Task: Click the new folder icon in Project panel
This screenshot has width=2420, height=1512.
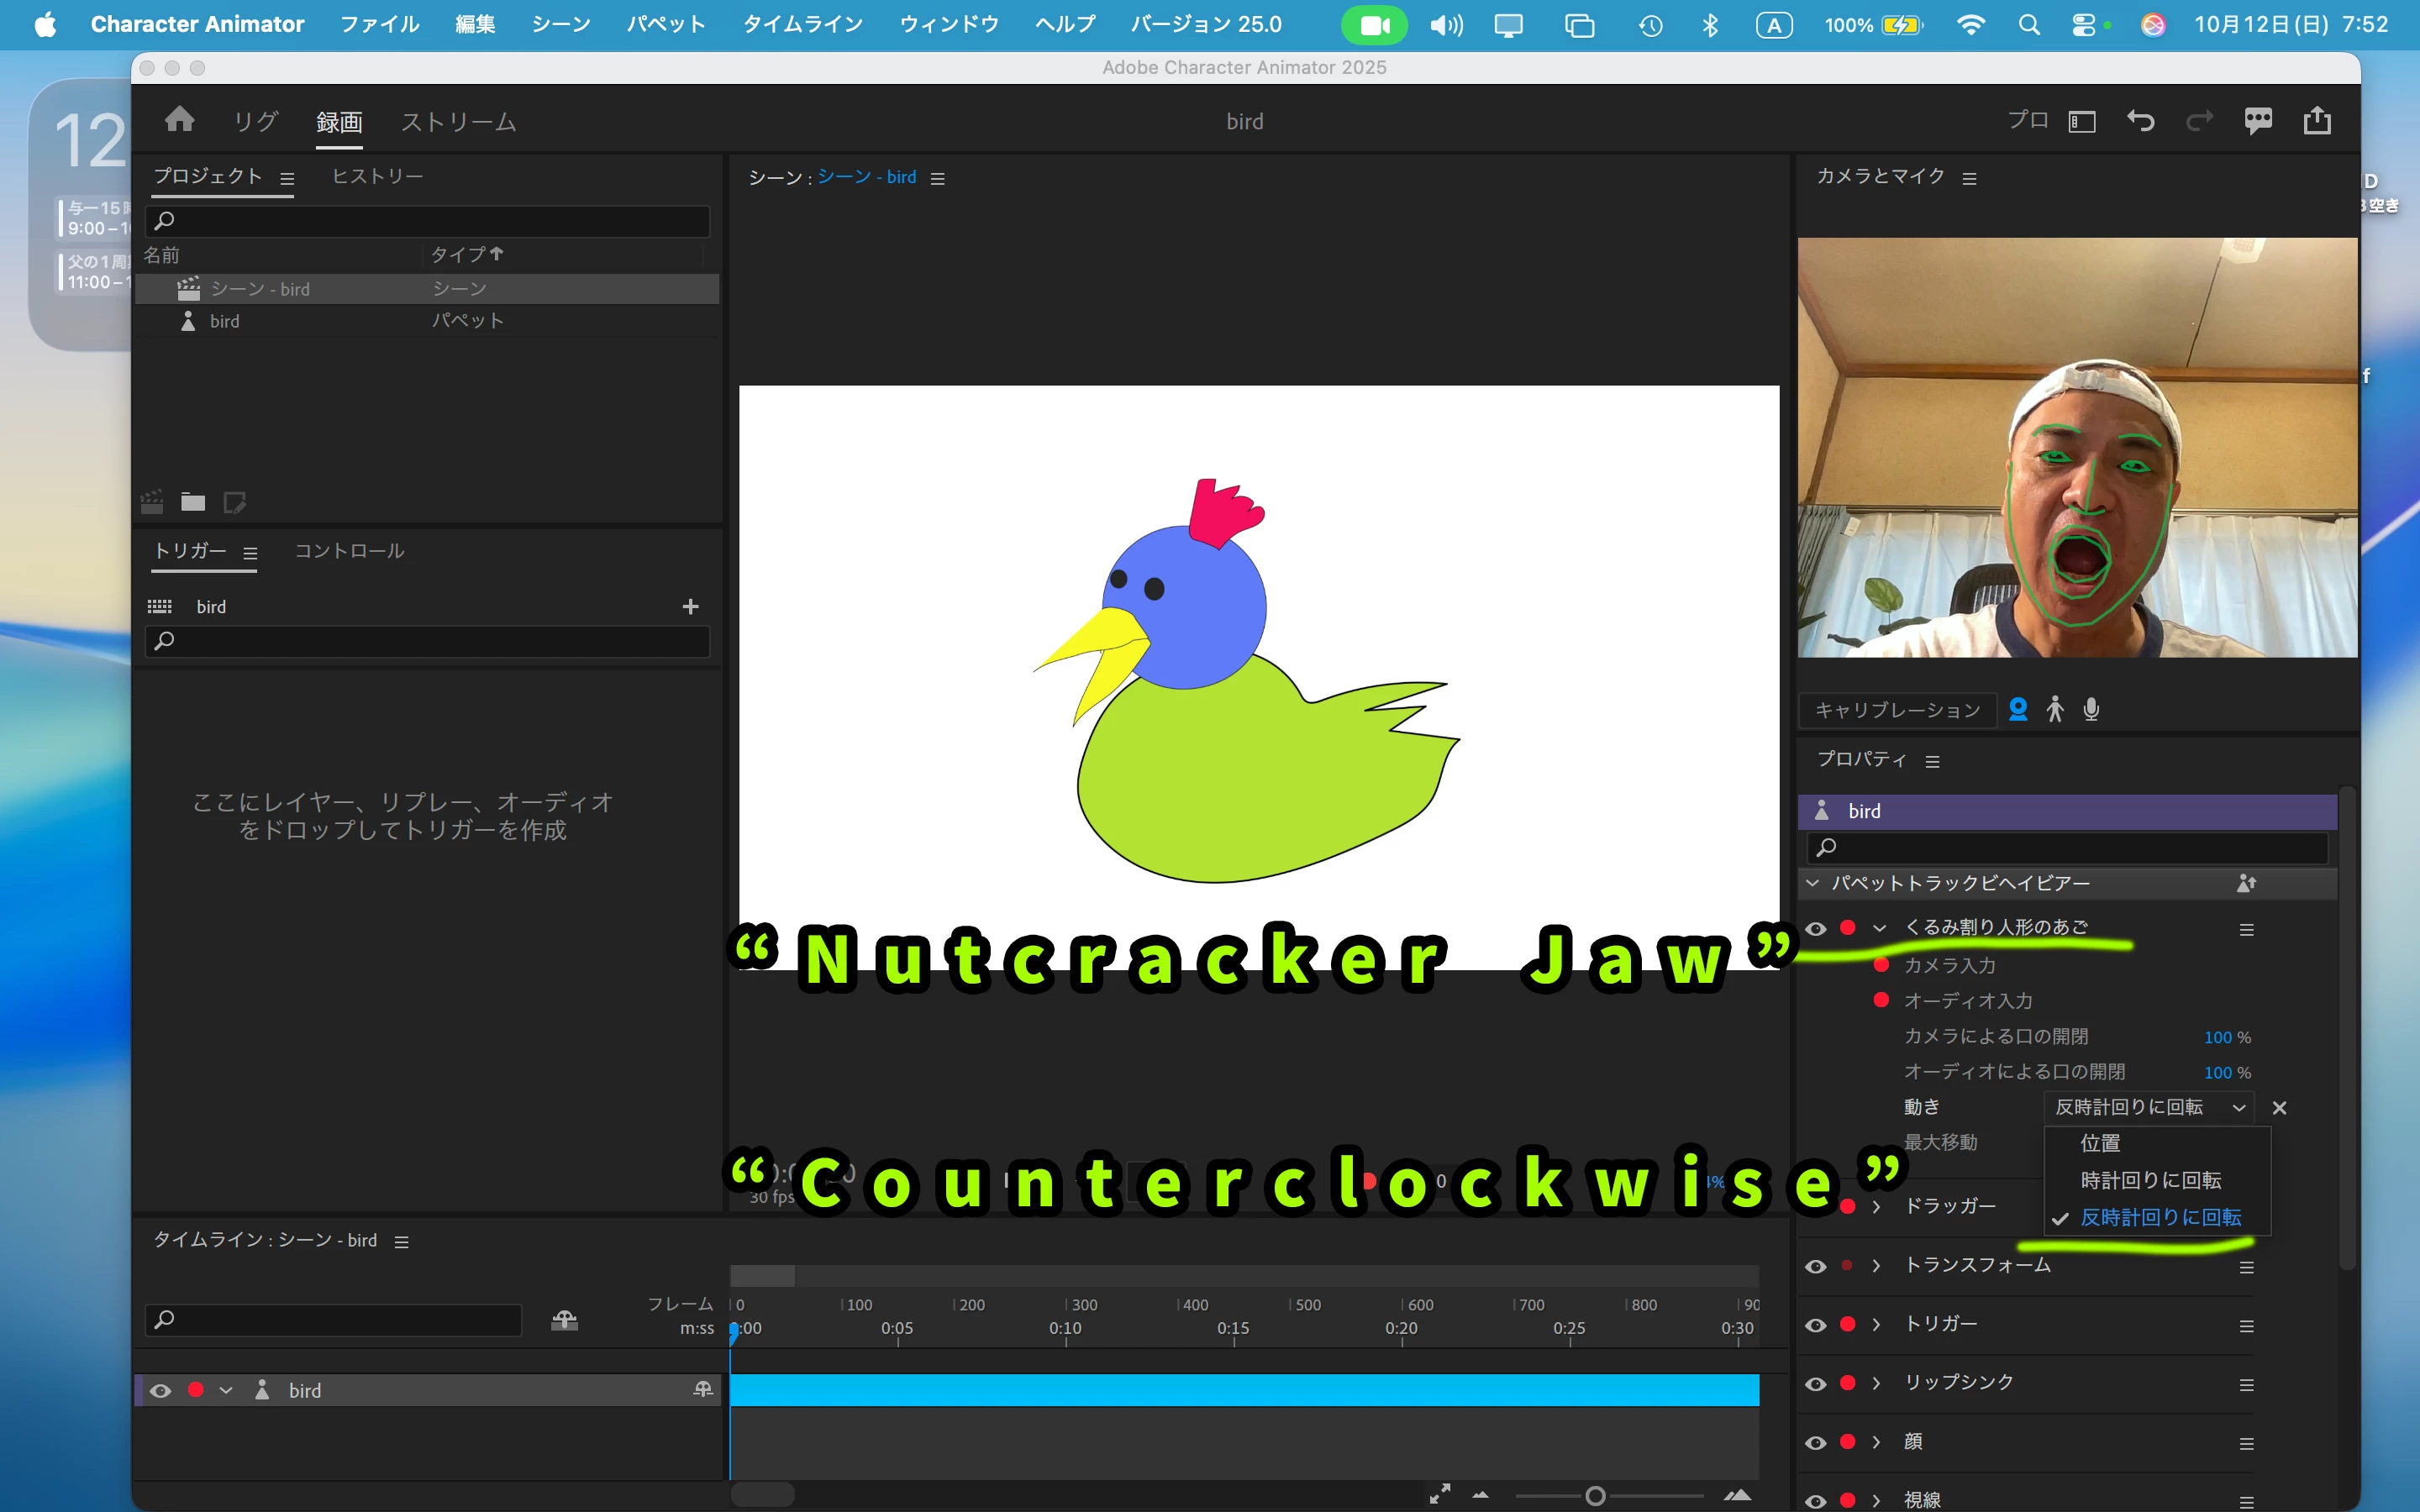Action: (x=193, y=502)
